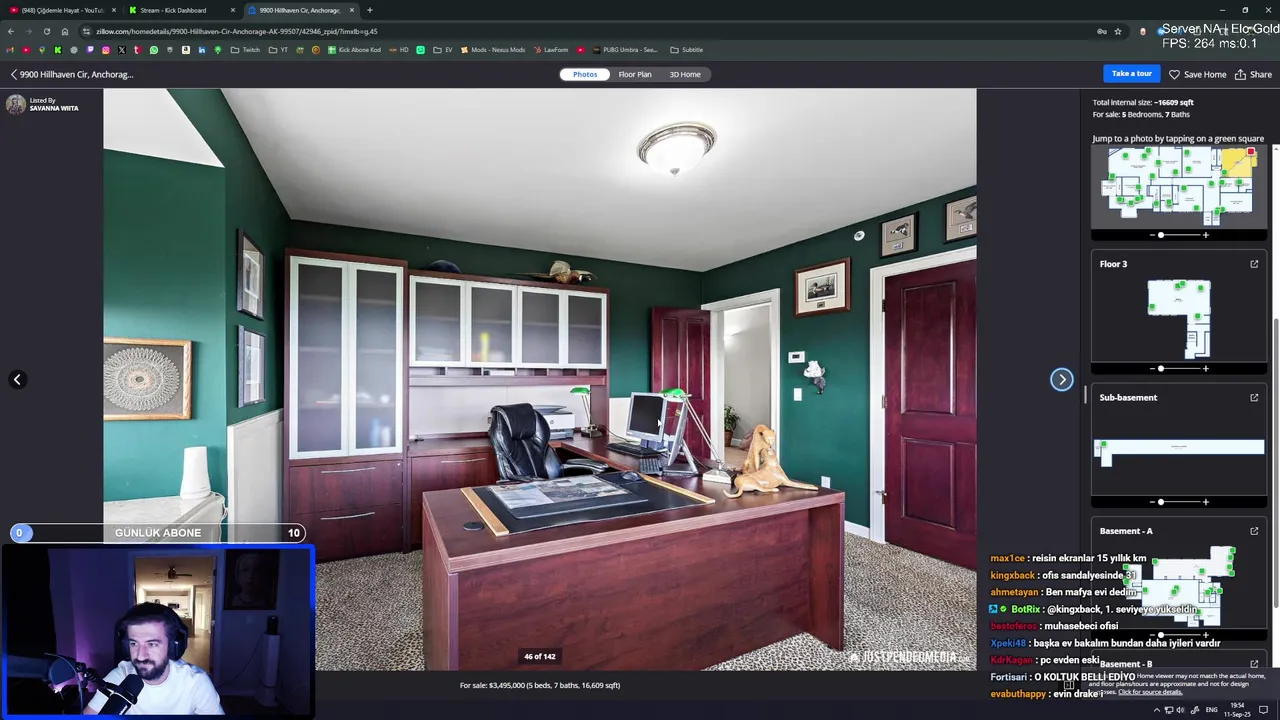Select the 9900 Hillhaven Cir browser tab
This screenshot has height=720, width=1280.
click(x=300, y=10)
